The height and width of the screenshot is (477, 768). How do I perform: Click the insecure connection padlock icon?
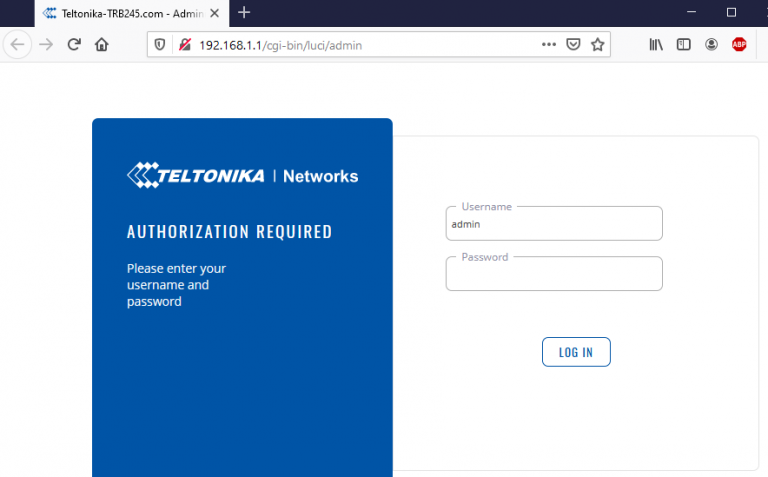click(185, 45)
